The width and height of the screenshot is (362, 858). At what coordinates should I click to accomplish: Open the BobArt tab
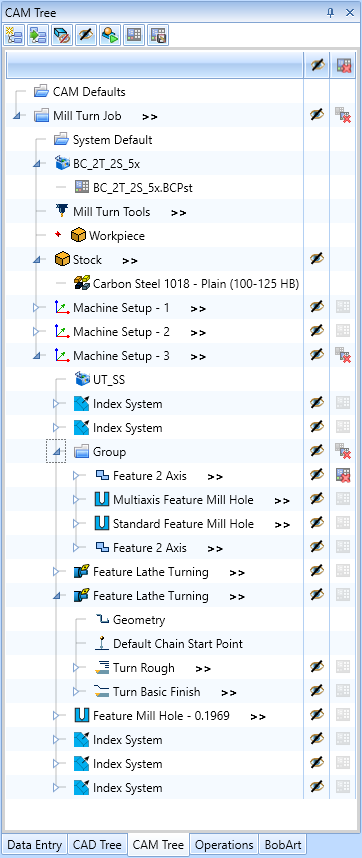click(282, 844)
